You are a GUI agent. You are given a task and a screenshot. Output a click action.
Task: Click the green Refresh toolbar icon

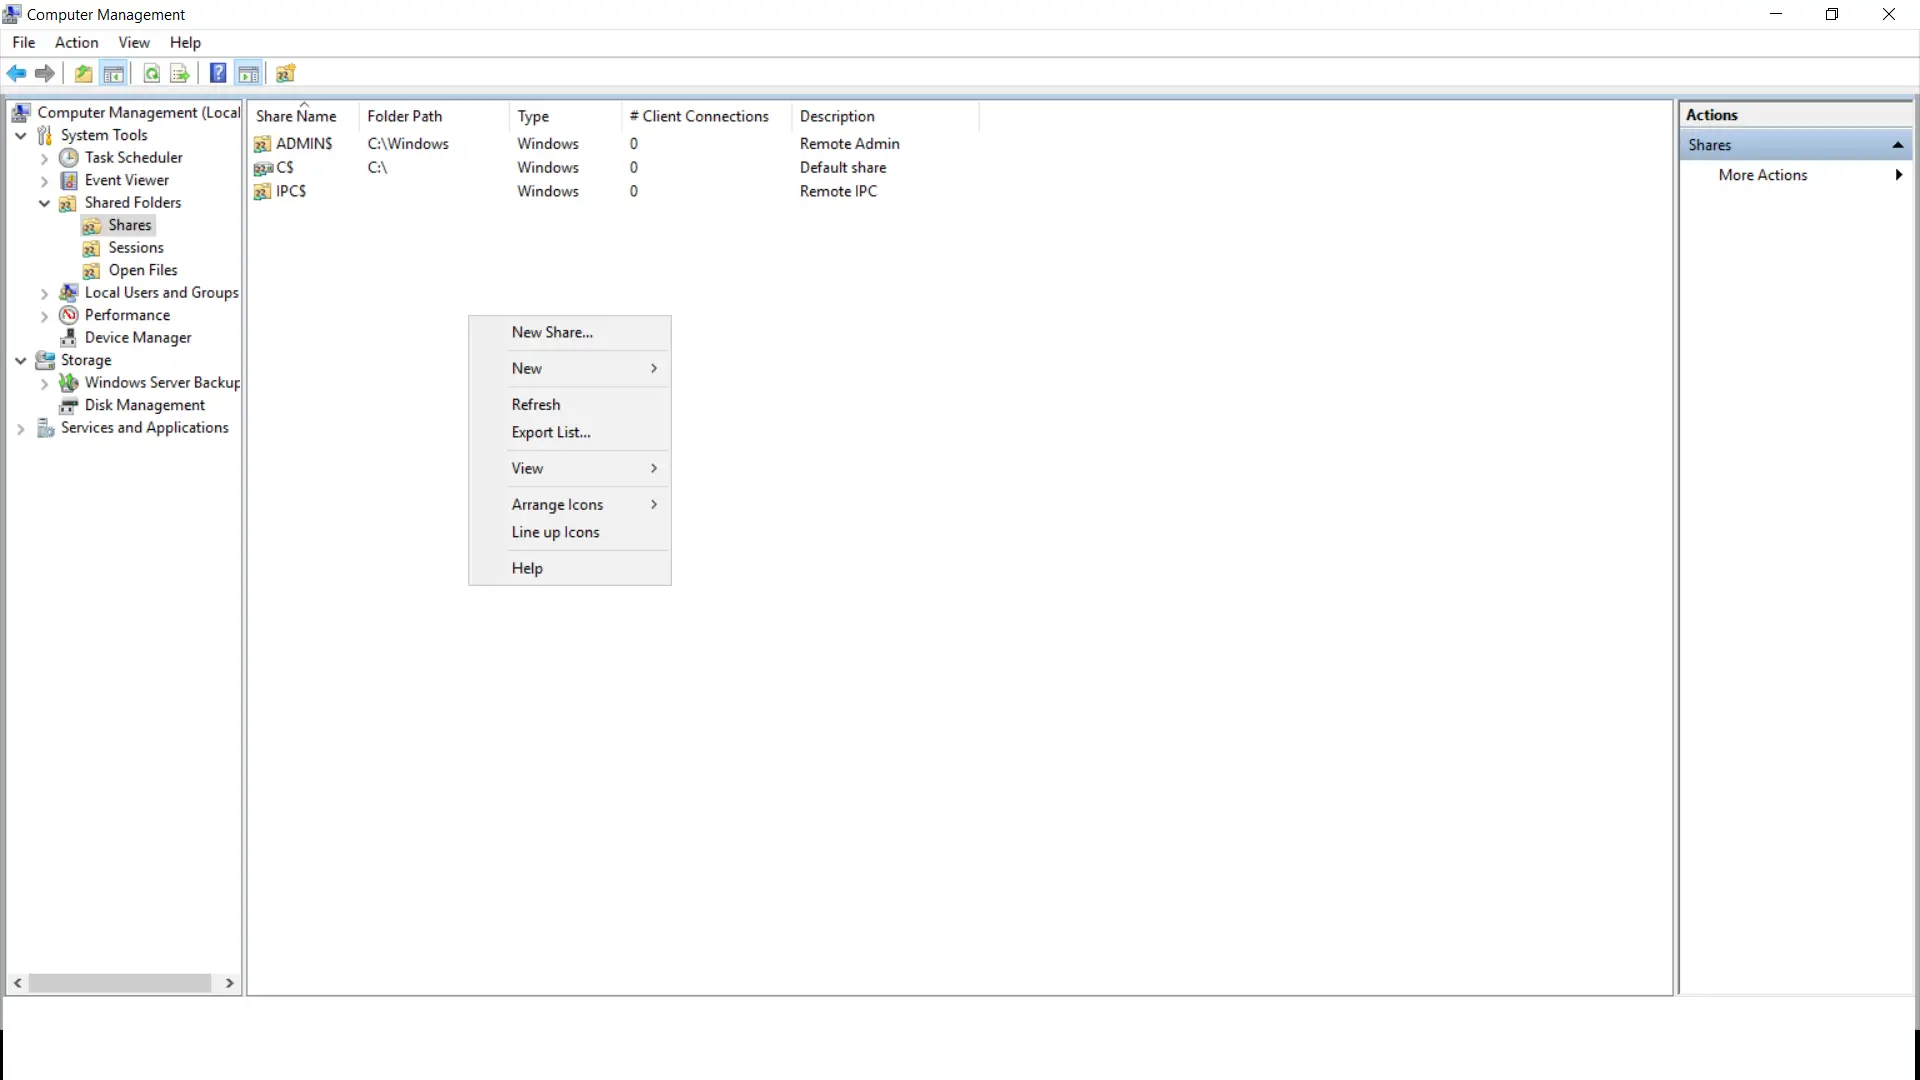(152, 73)
